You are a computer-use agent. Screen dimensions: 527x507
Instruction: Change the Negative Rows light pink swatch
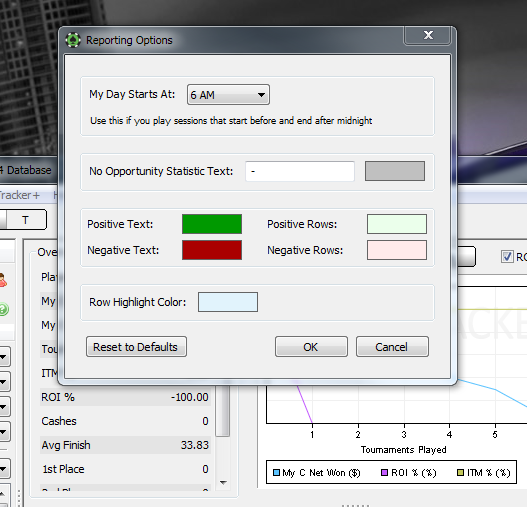click(x=397, y=250)
